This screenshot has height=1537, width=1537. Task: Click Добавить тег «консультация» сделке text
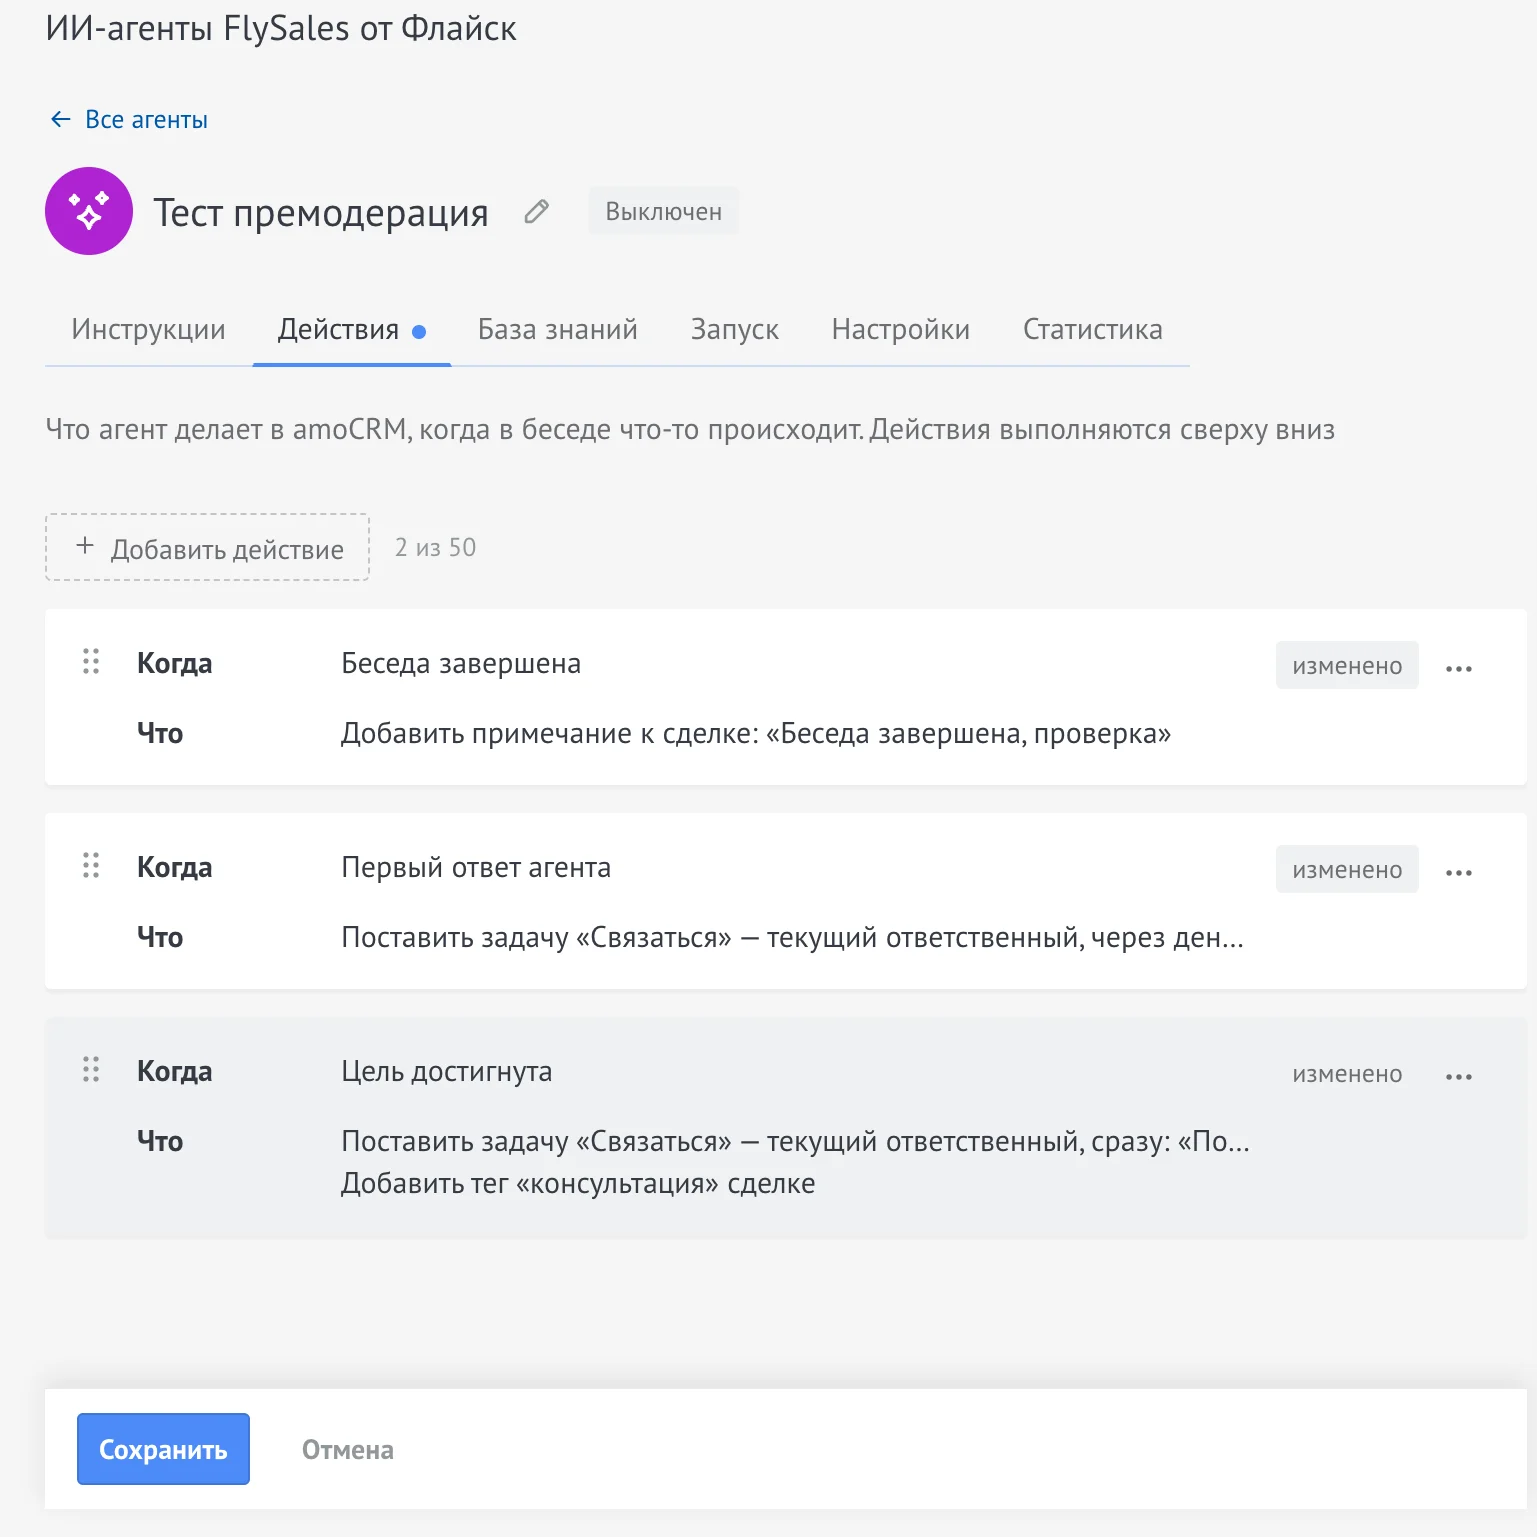pos(578,1183)
